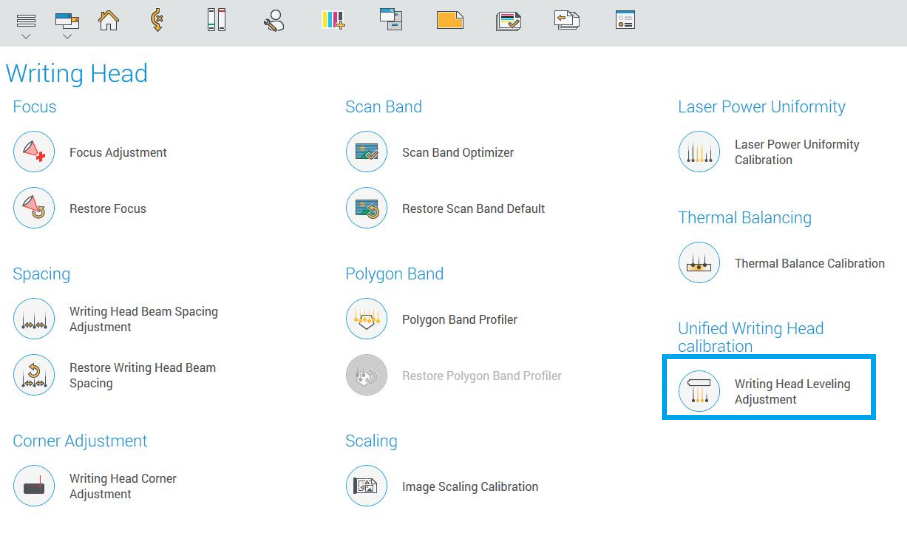Click the Scaling section heading
Image resolution: width=907 pixels, height=533 pixels.
(371, 442)
